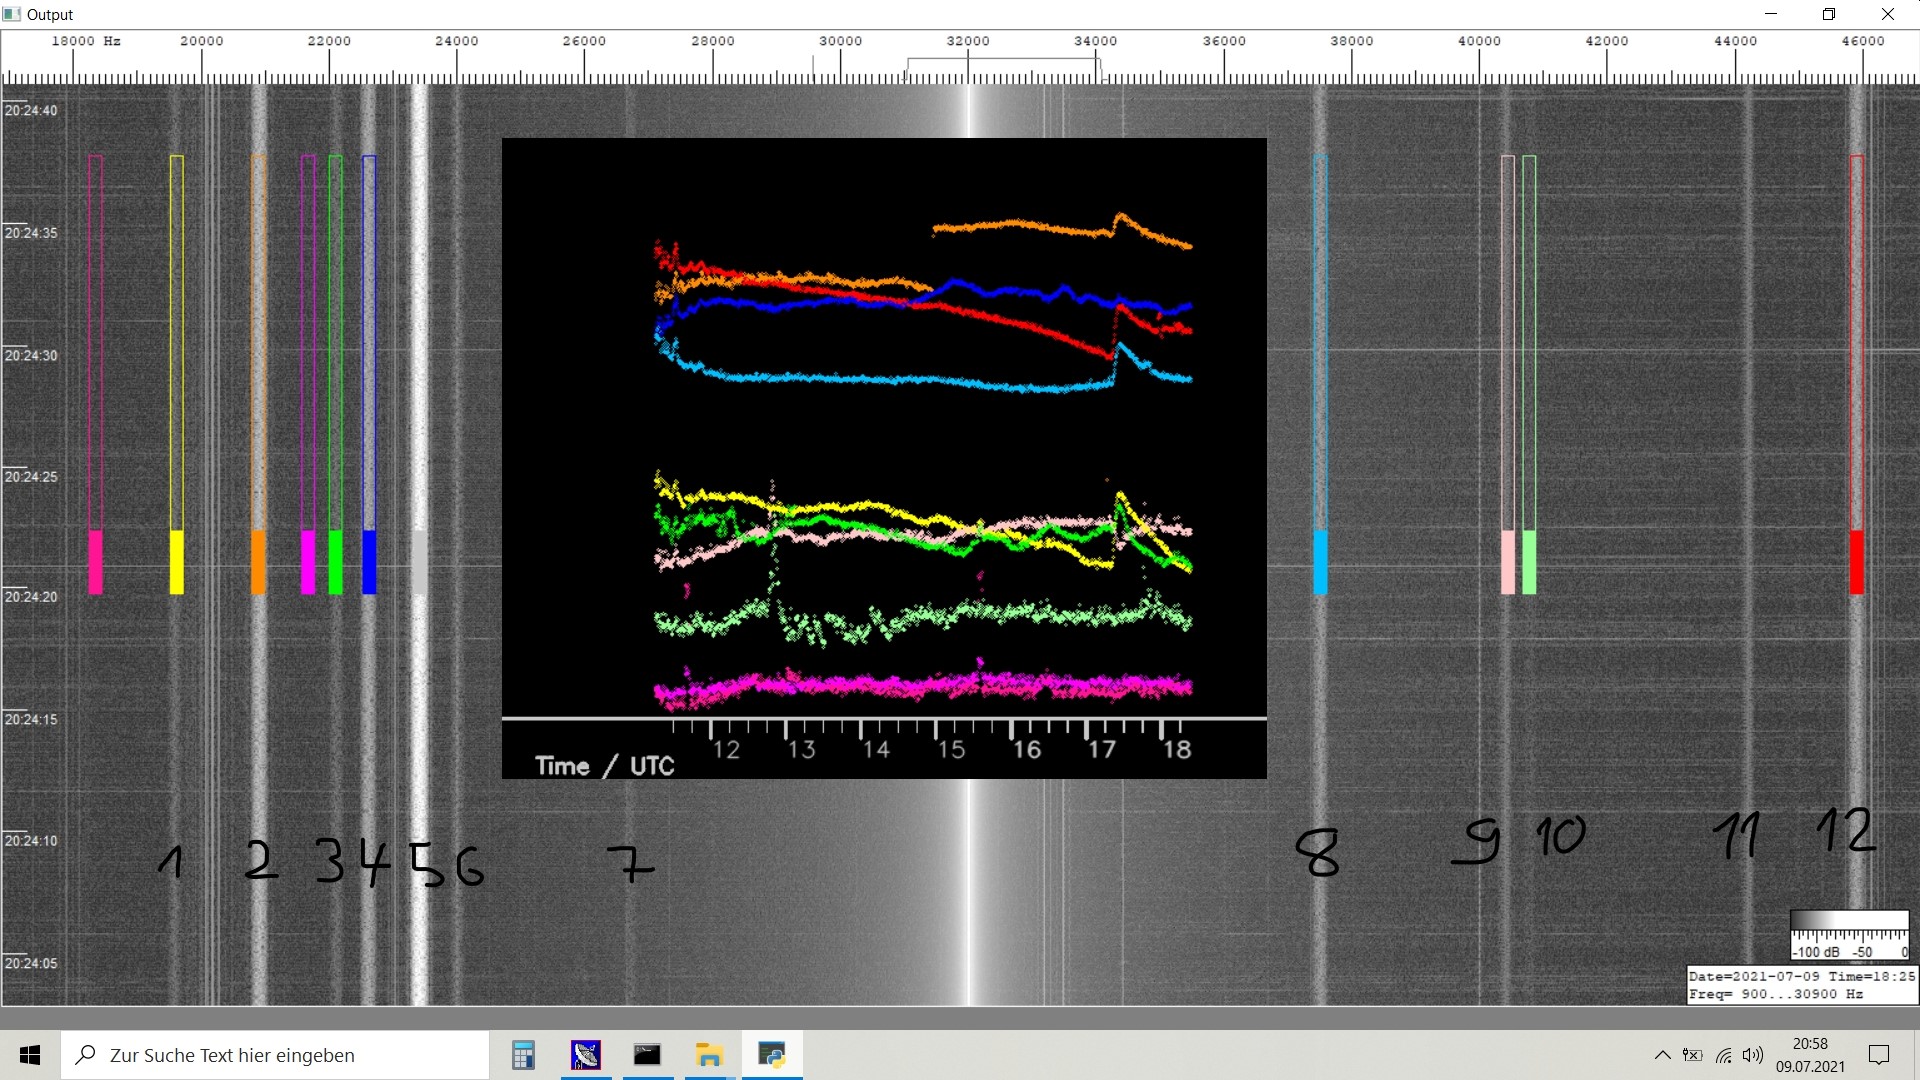Switch to the Python taskbar icon
This screenshot has height=1080, width=1920.
(x=771, y=1055)
